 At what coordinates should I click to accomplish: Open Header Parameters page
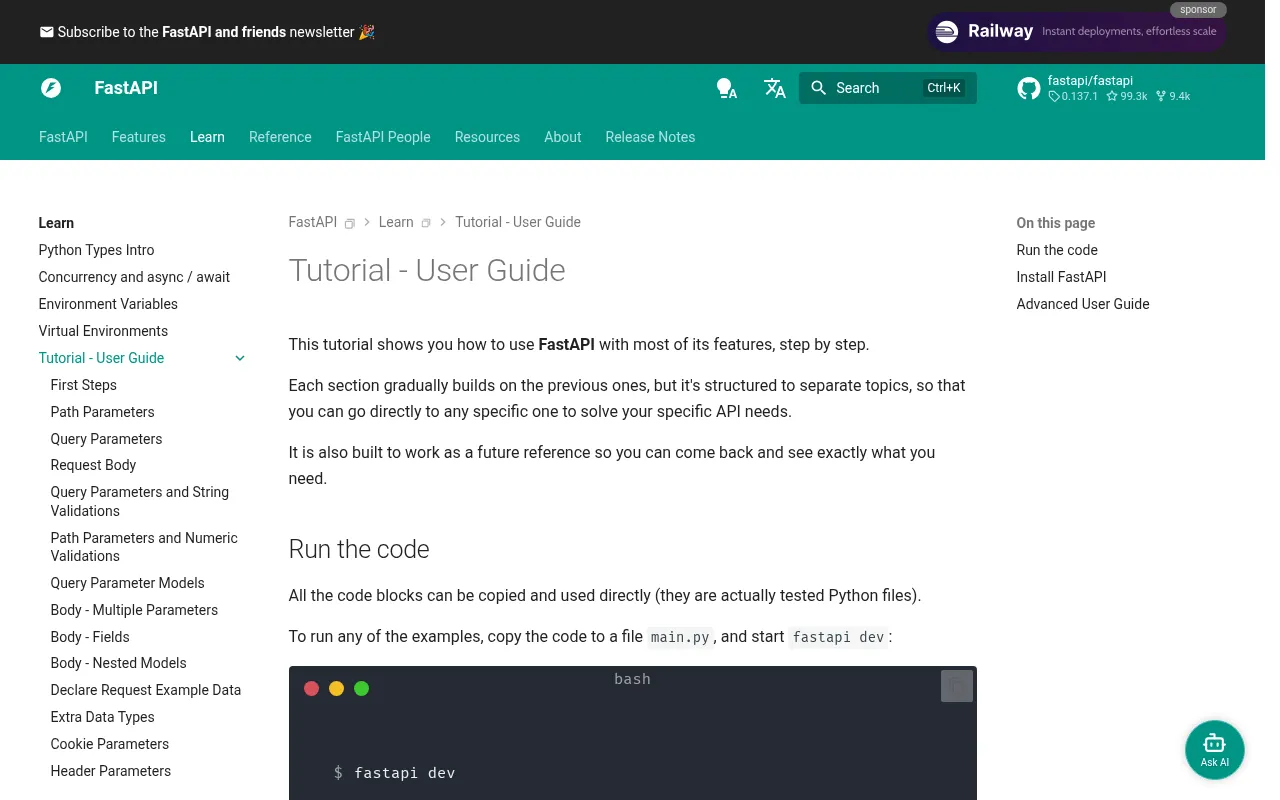tap(111, 771)
